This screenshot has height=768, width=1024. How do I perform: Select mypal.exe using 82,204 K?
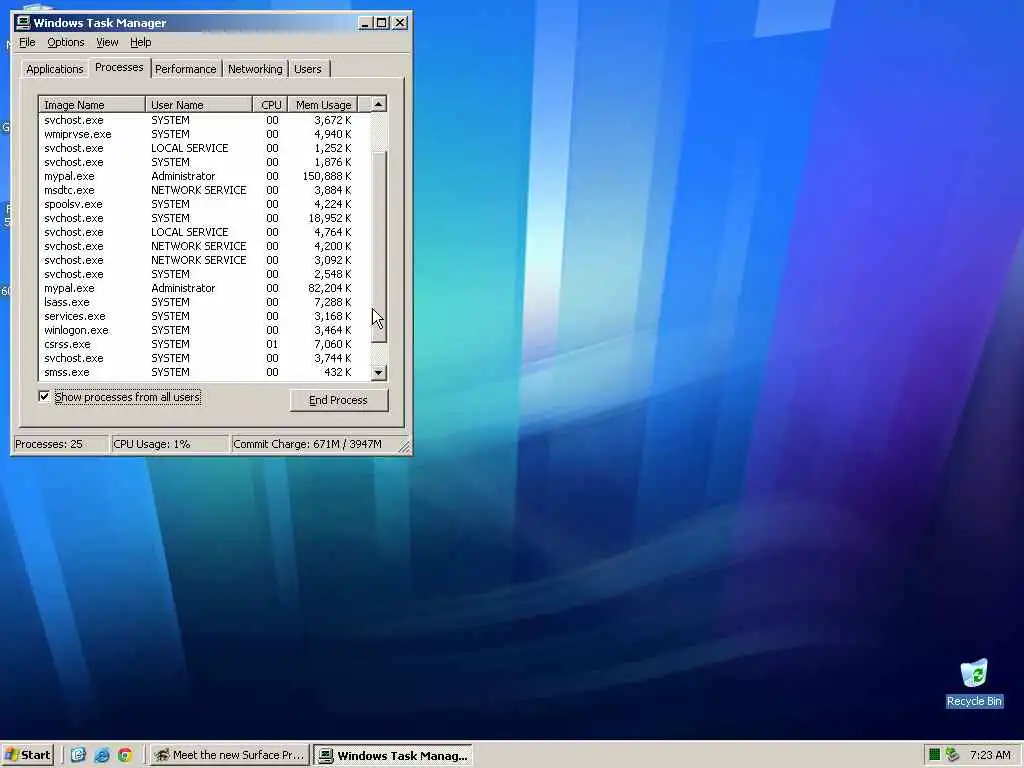point(204,288)
